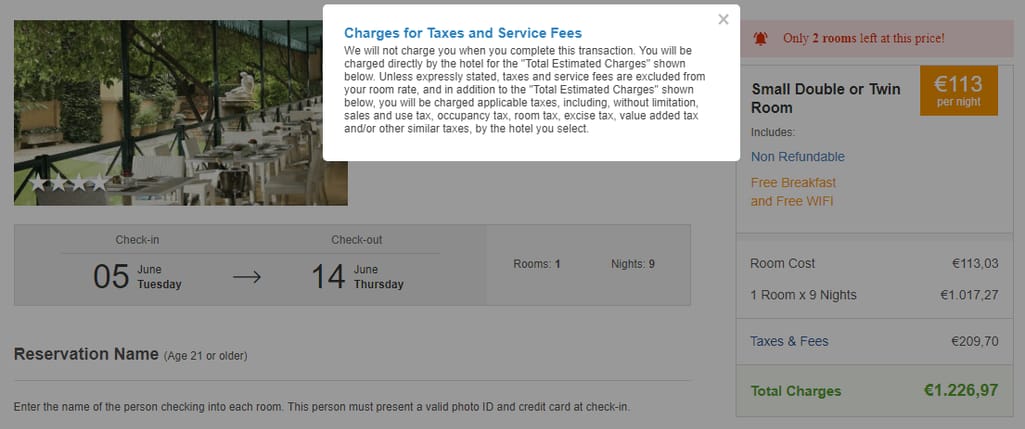Click the red alarm bell icon
Screen dimensions: 1025x429
click(x=760, y=39)
